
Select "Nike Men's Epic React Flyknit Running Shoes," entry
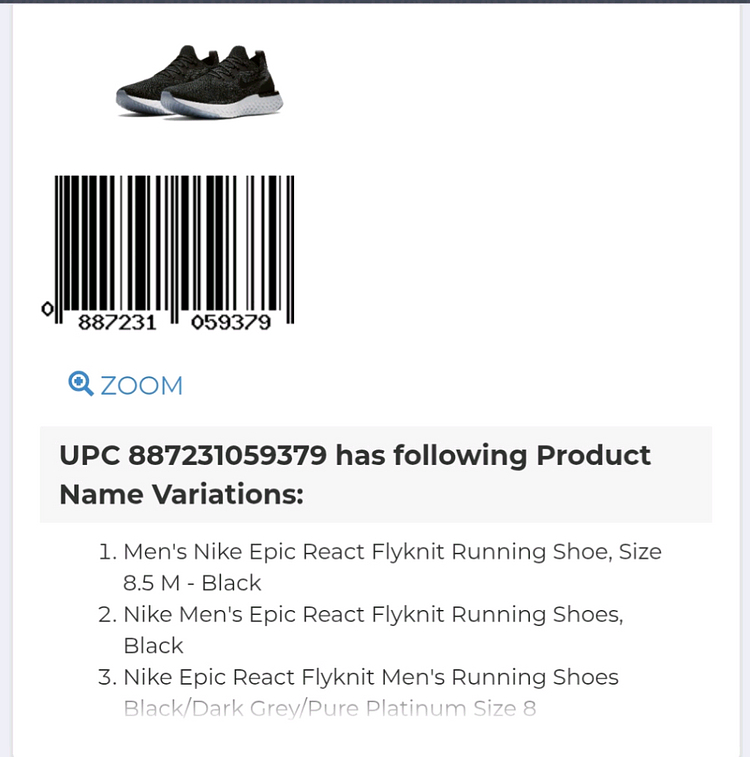click(x=373, y=614)
